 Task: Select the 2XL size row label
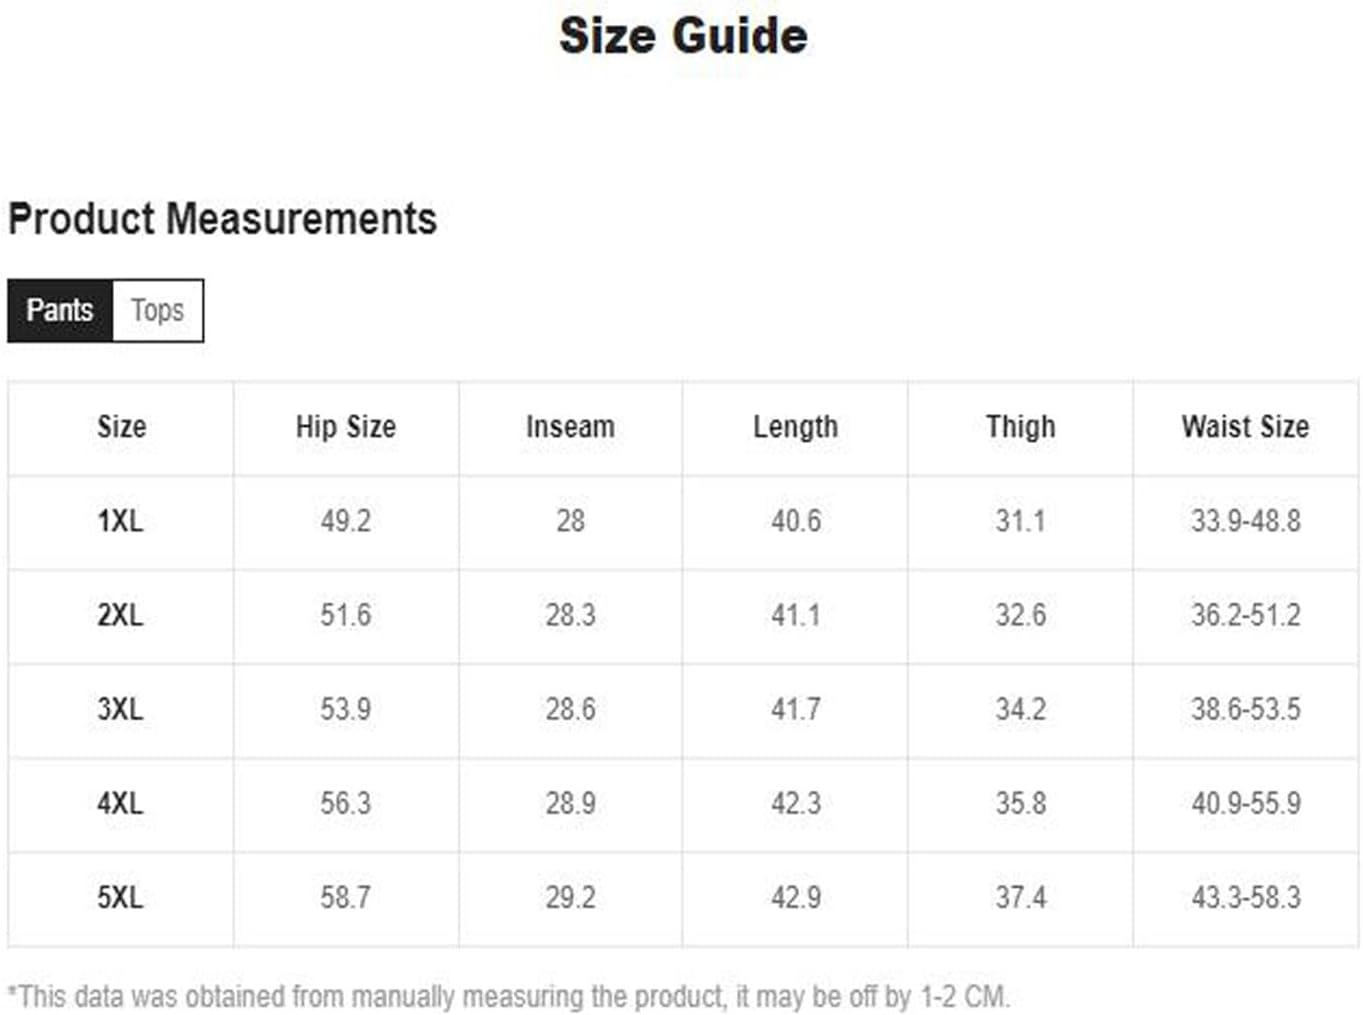click(x=121, y=615)
